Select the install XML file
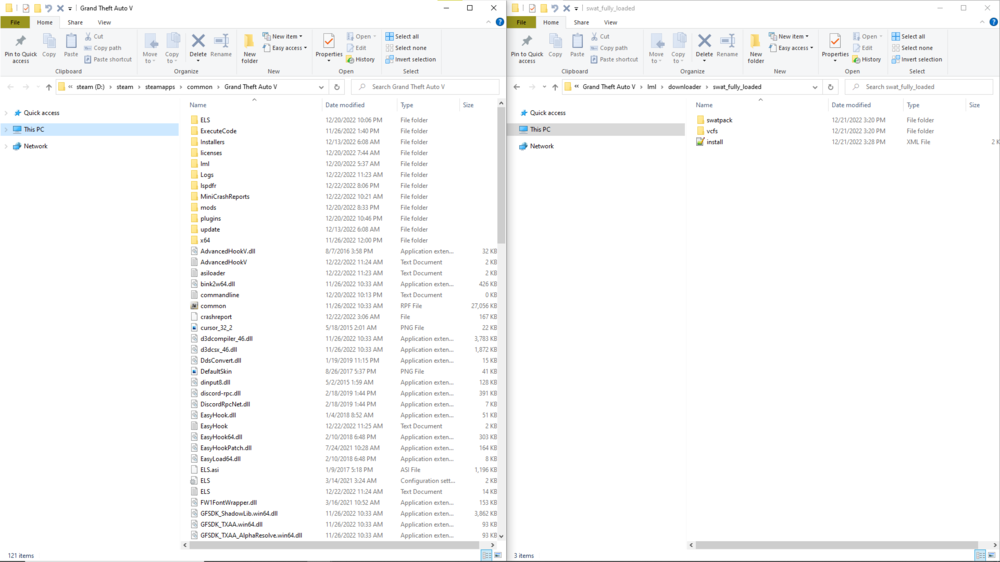This screenshot has width=1000, height=562. tap(714, 142)
